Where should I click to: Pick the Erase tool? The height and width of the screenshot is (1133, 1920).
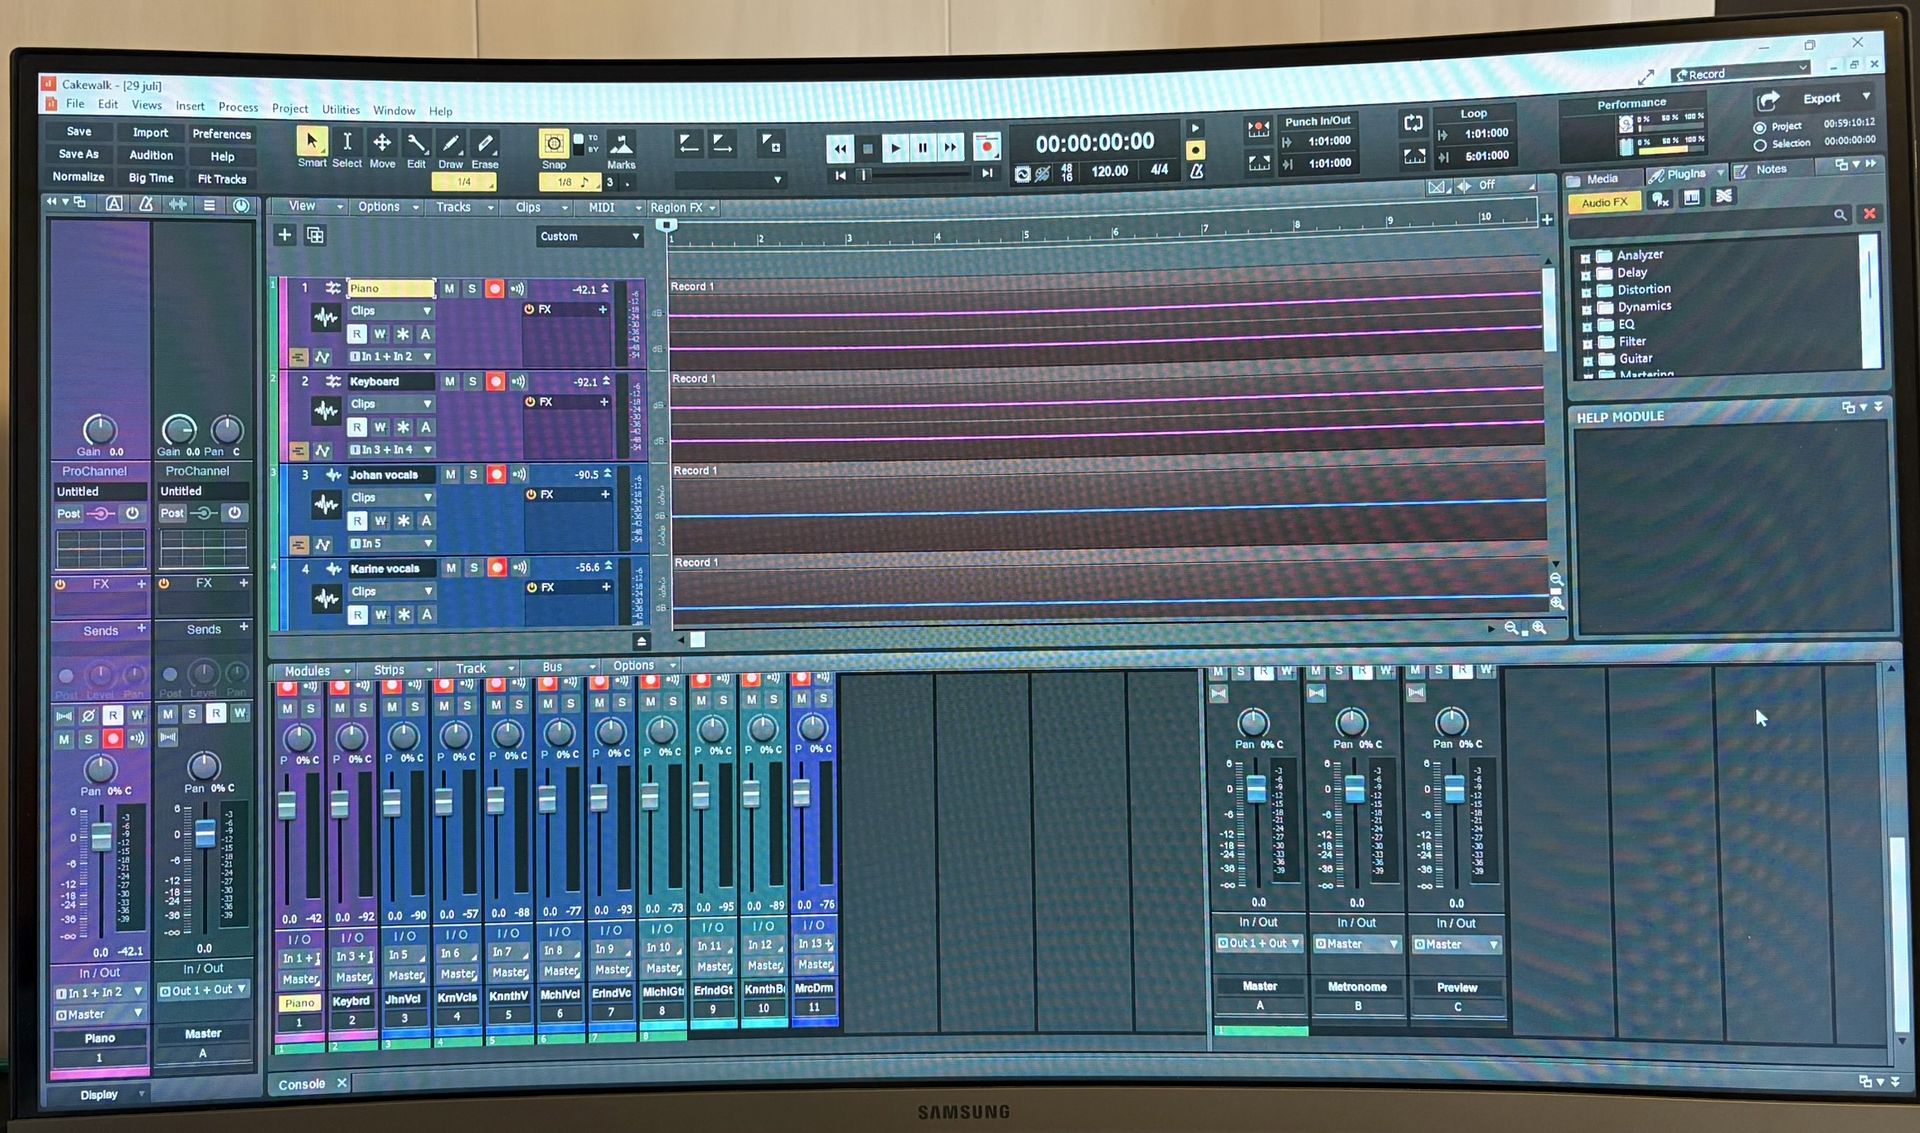click(x=485, y=145)
